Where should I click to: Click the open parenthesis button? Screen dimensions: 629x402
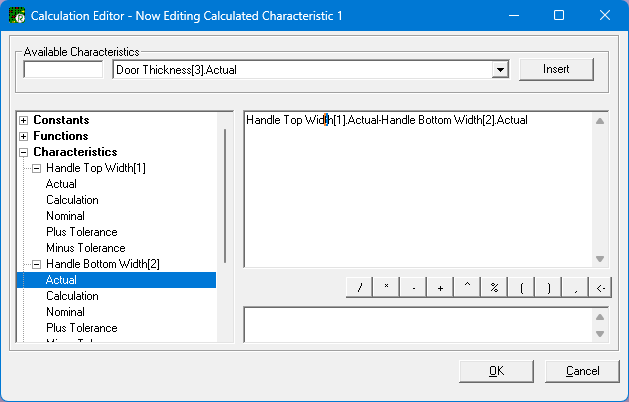click(521, 287)
